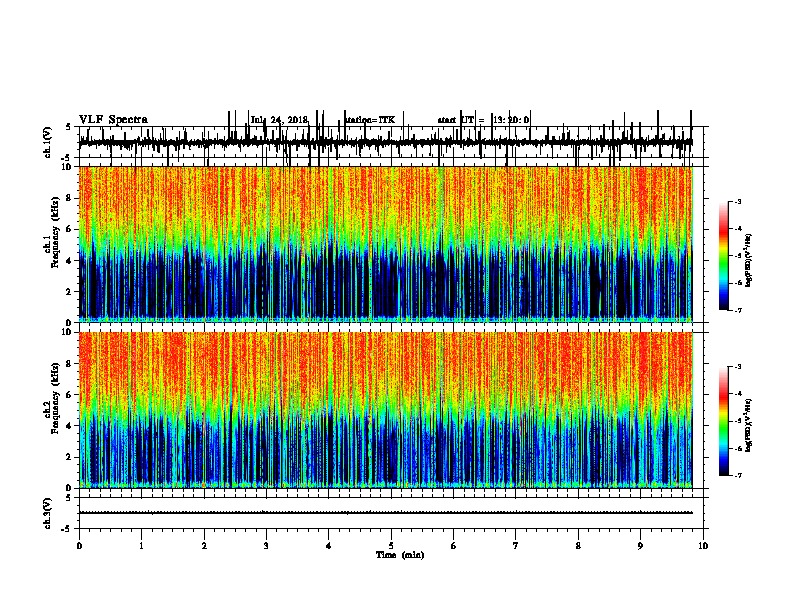Click the "8" tick on the time axis
Viewport: 792px width, 612px height.
pos(578,546)
